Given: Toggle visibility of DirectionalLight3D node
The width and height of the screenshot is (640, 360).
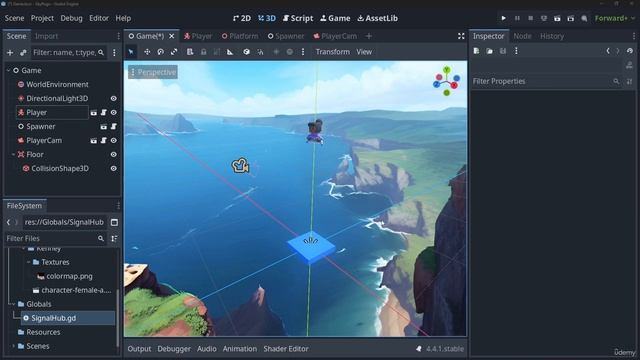Looking at the screenshot, I should pyautogui.click(x=113, y=98).
